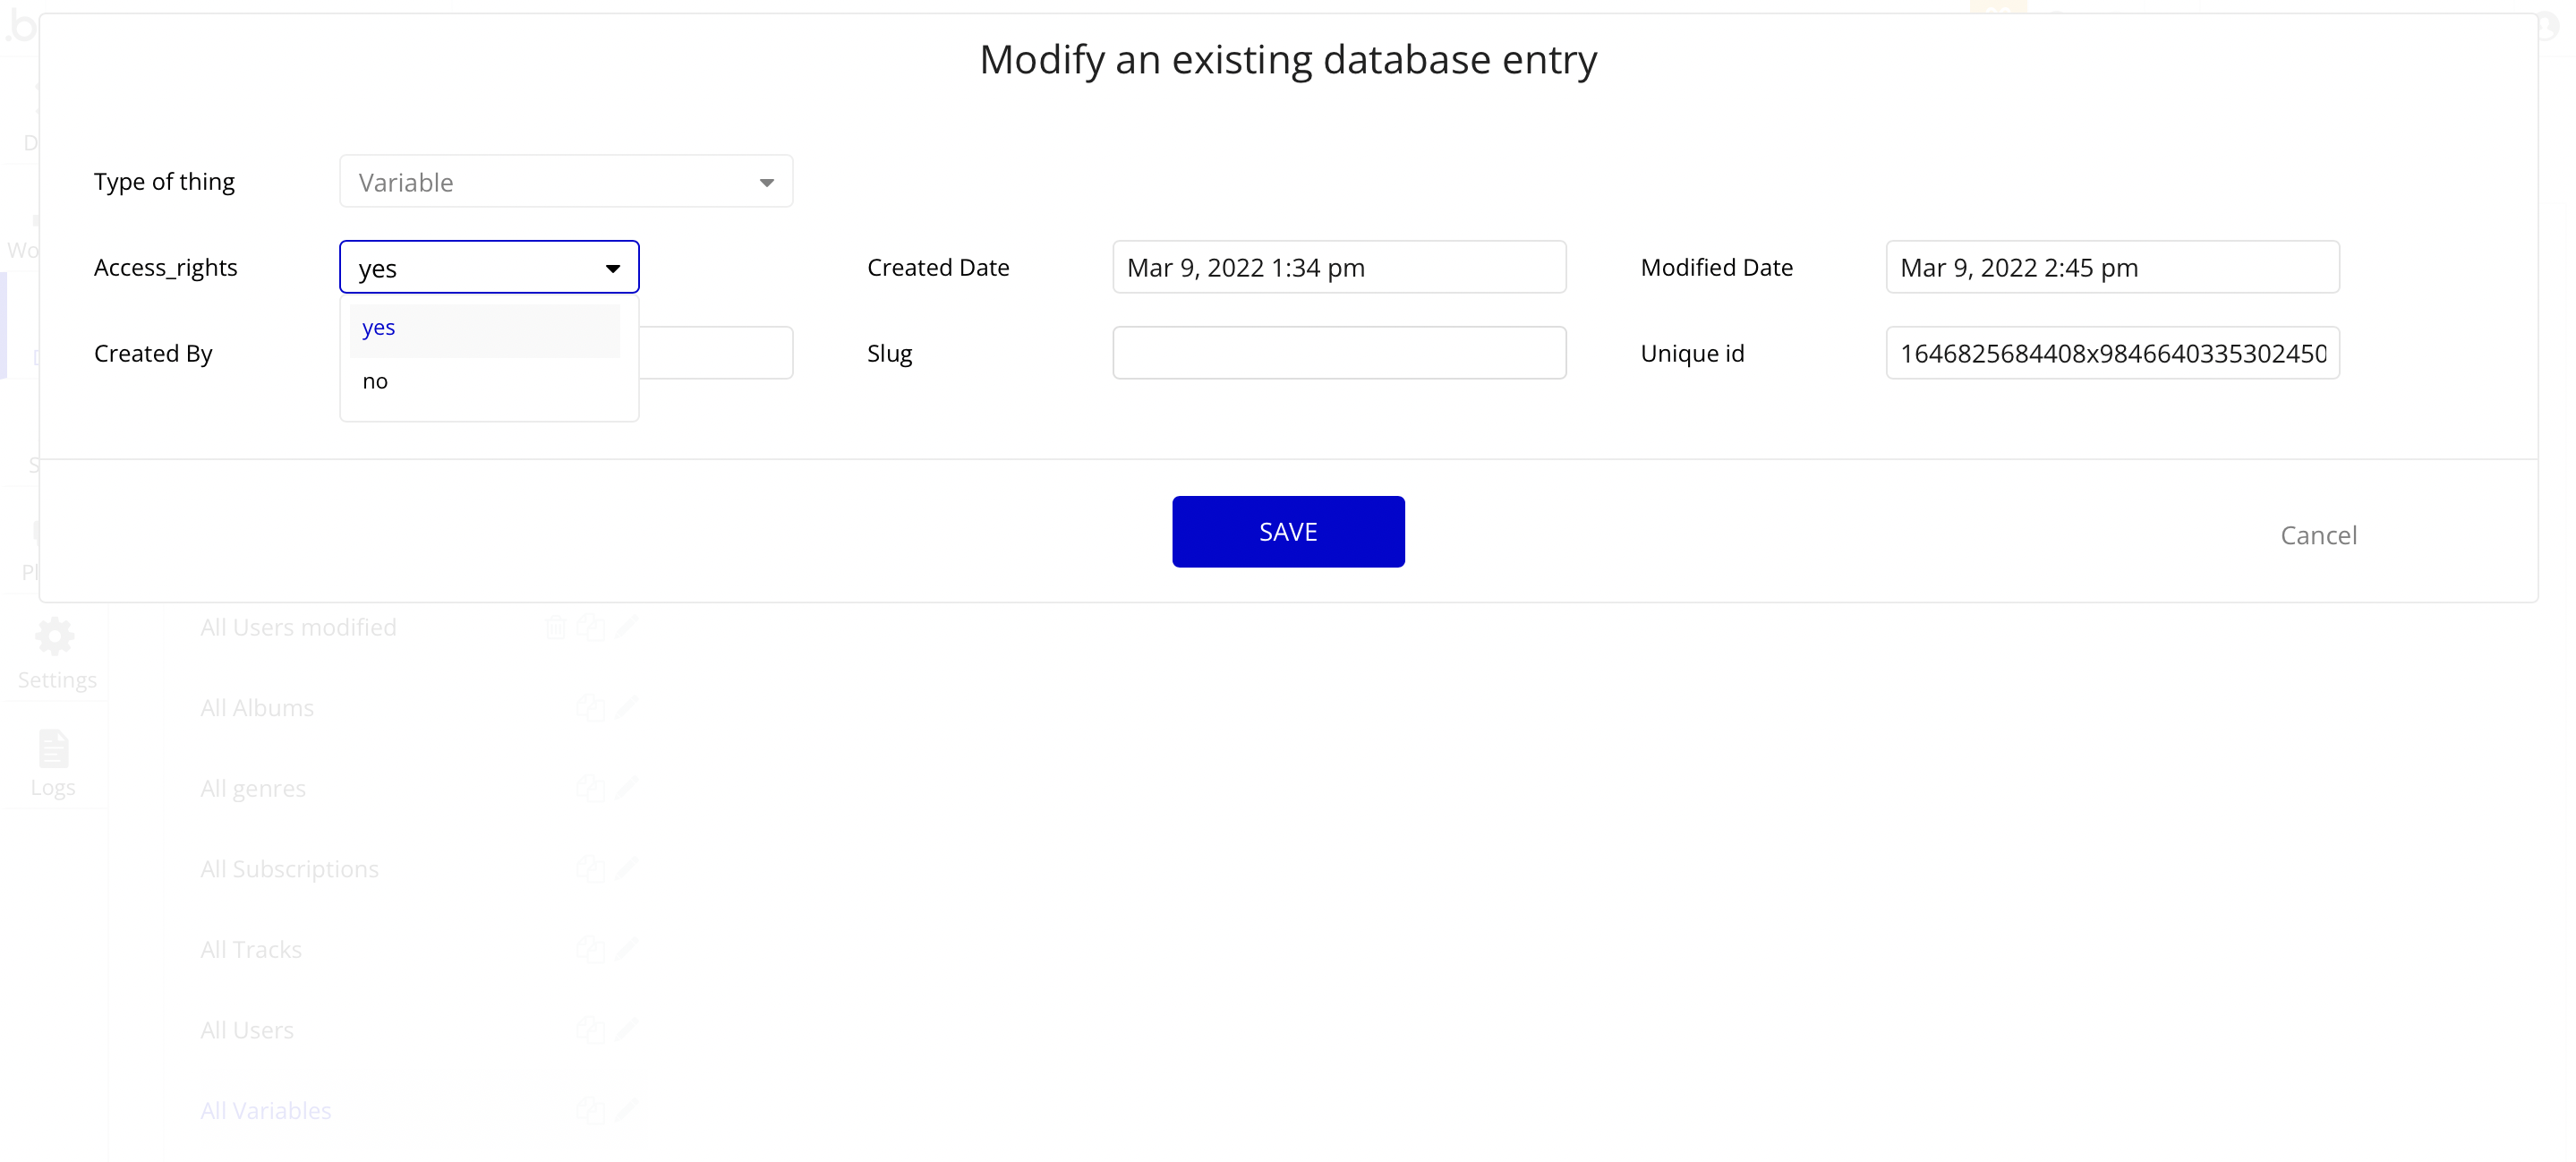Open the Settings gear in sidebar
Image resolution: width=2576 pixels, height=1162 pixels.
tap(55, 637)
